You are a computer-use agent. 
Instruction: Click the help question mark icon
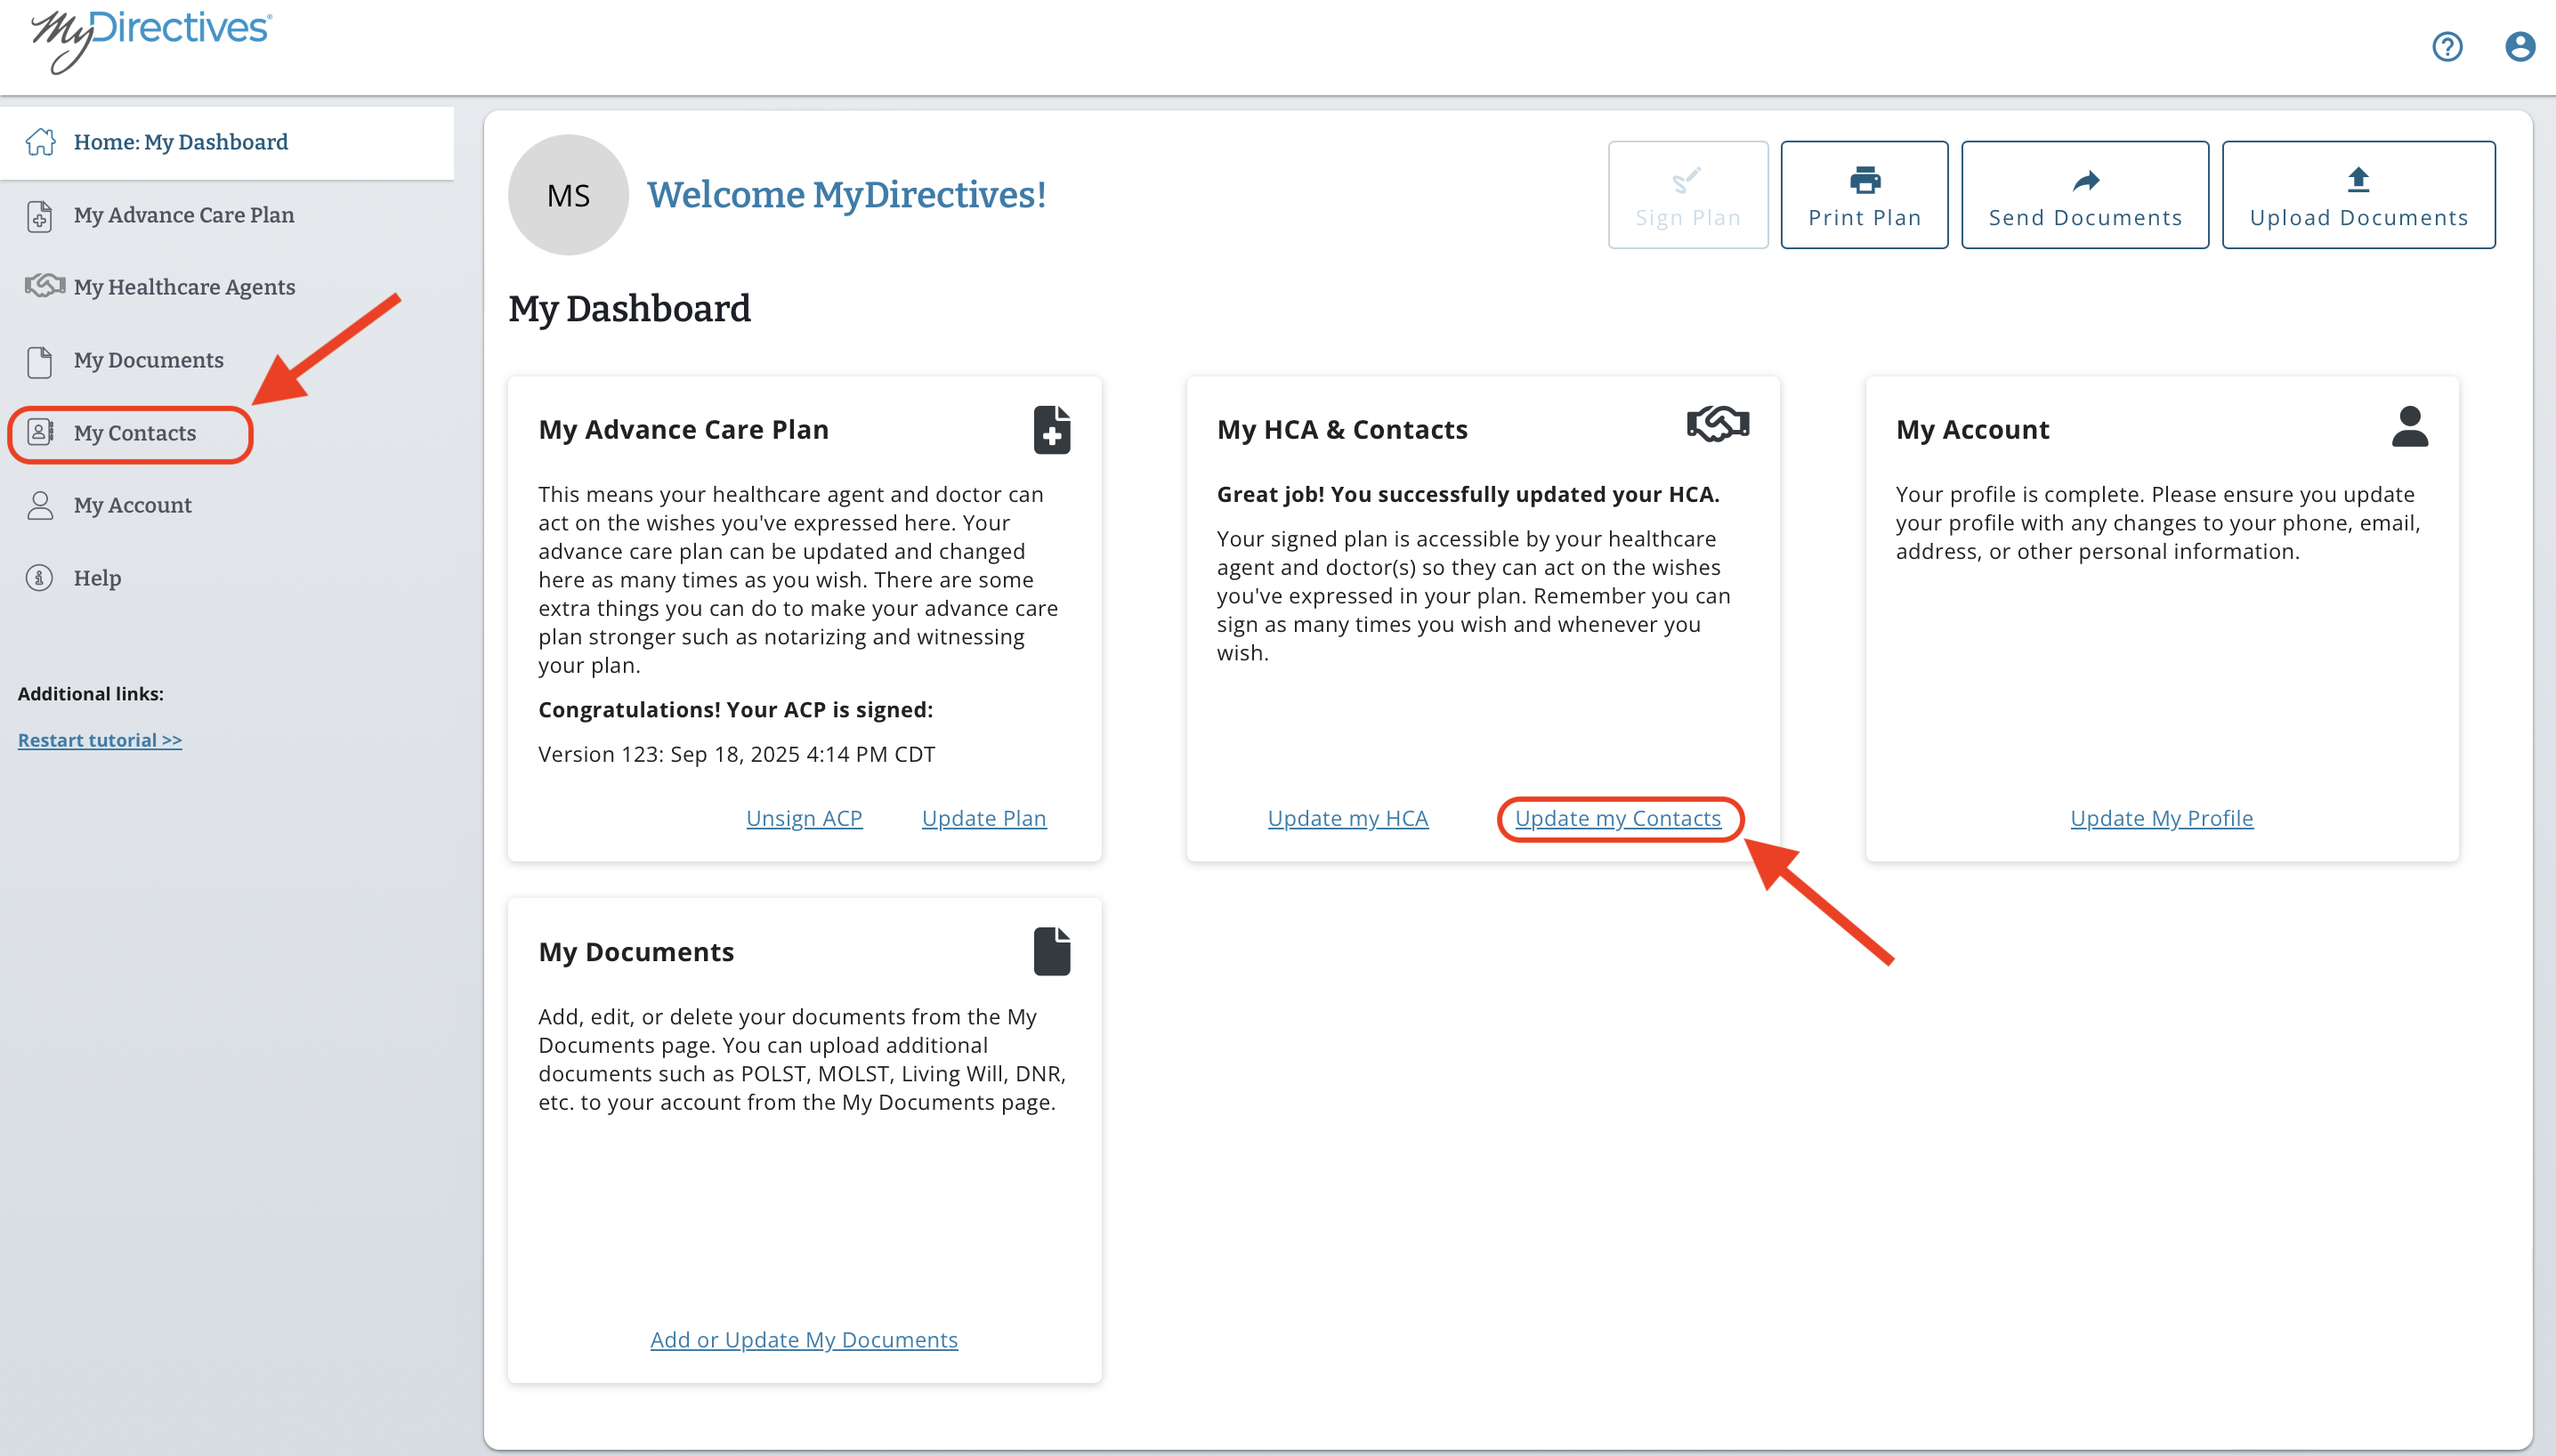click(2446, 47)
